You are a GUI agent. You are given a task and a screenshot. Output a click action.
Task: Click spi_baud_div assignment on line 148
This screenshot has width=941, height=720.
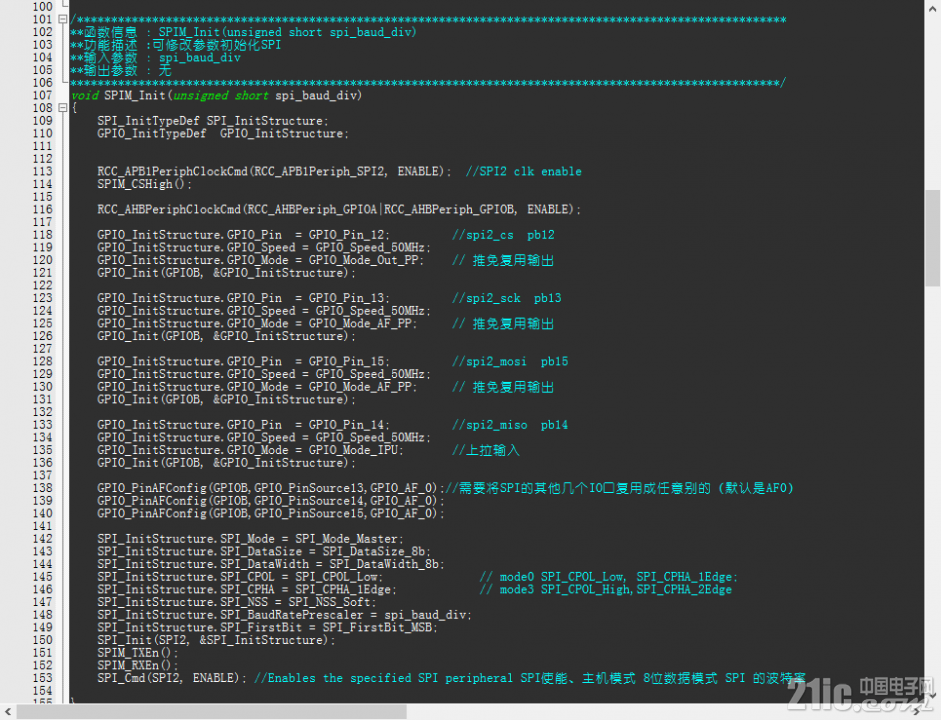tap(427, 615)
